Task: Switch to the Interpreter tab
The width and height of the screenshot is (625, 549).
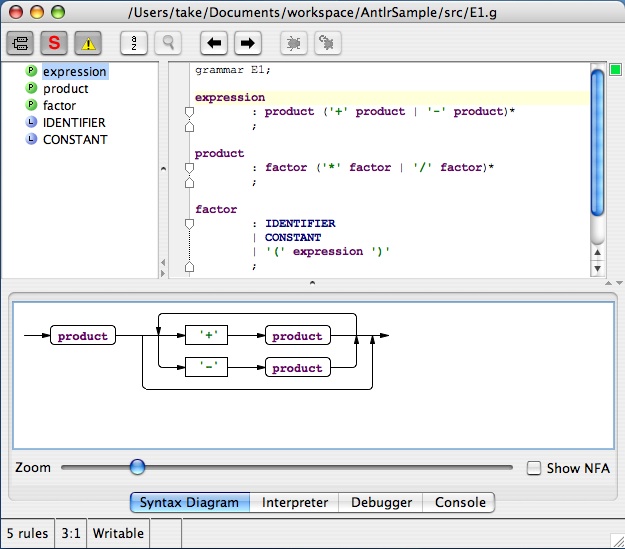Action: [295, 503]
